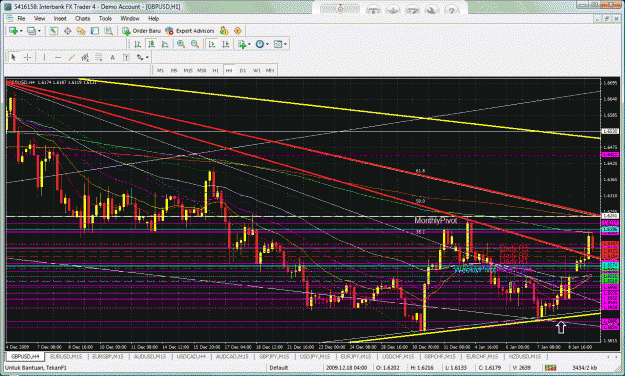Click the 3434/2 kb connection status
This screenshot has height=376, width=625.
584,368
